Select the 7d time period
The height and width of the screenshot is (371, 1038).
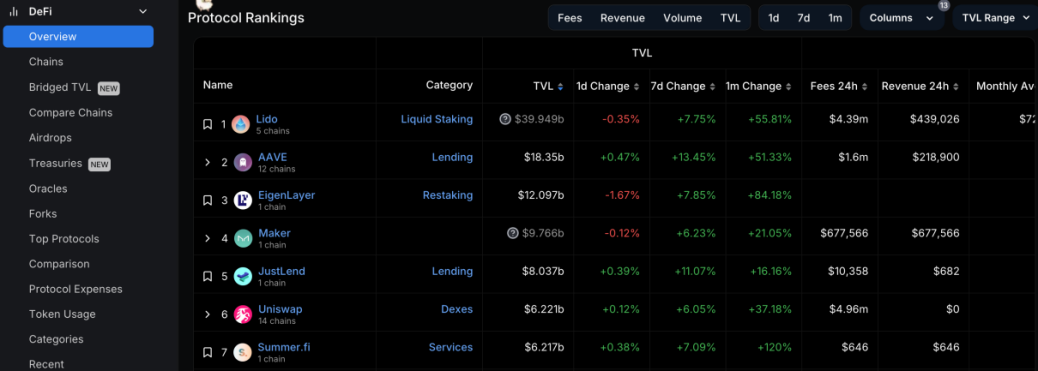point(804,18)
